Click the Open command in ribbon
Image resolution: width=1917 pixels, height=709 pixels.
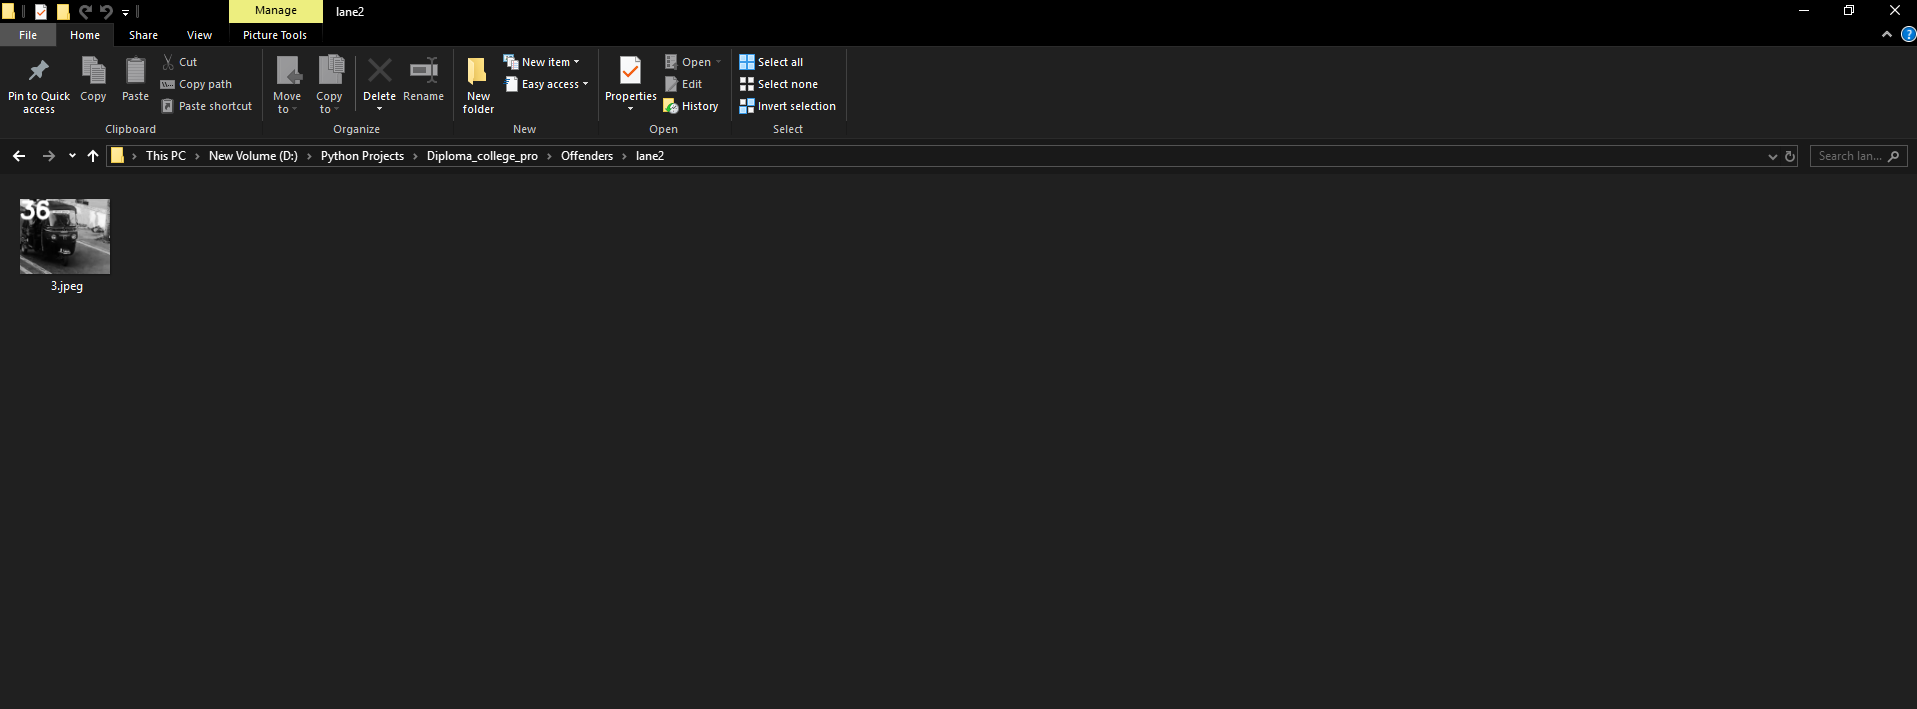pyautogui.click(x=693, y=62)
